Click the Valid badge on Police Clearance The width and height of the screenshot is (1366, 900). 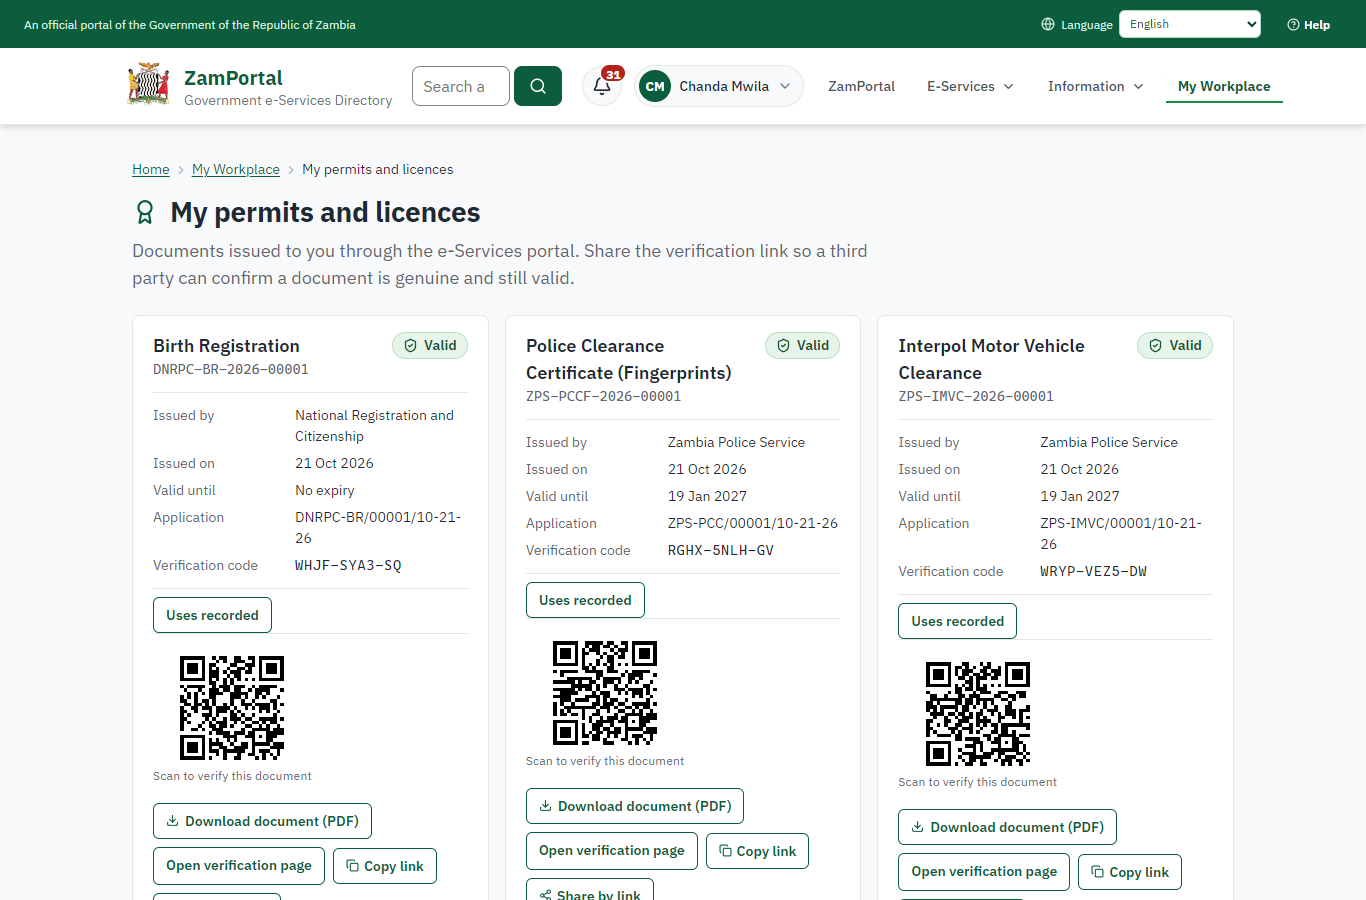pyautogui.click(x=803, y=345)
